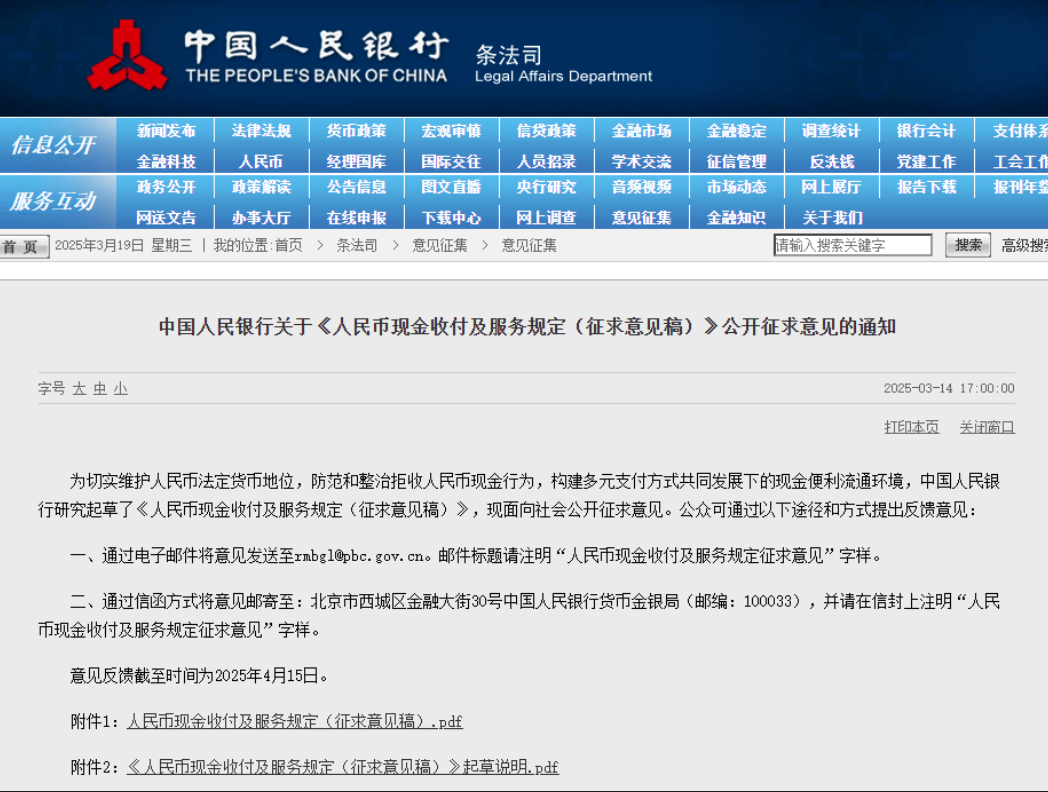Set font size to 大 (large)
The height and width of the screenshot is (792, 1048).
point(79,389)
